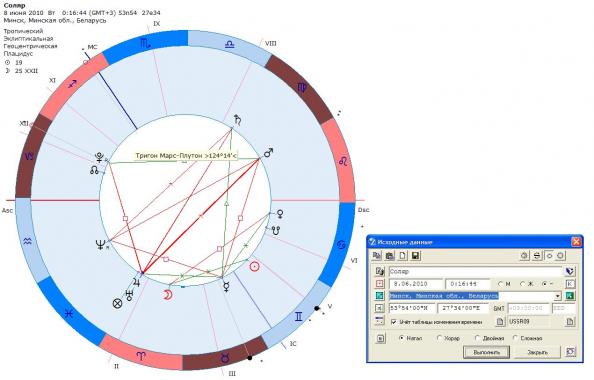Toggle the time change tables checkbox

[394, 322]
